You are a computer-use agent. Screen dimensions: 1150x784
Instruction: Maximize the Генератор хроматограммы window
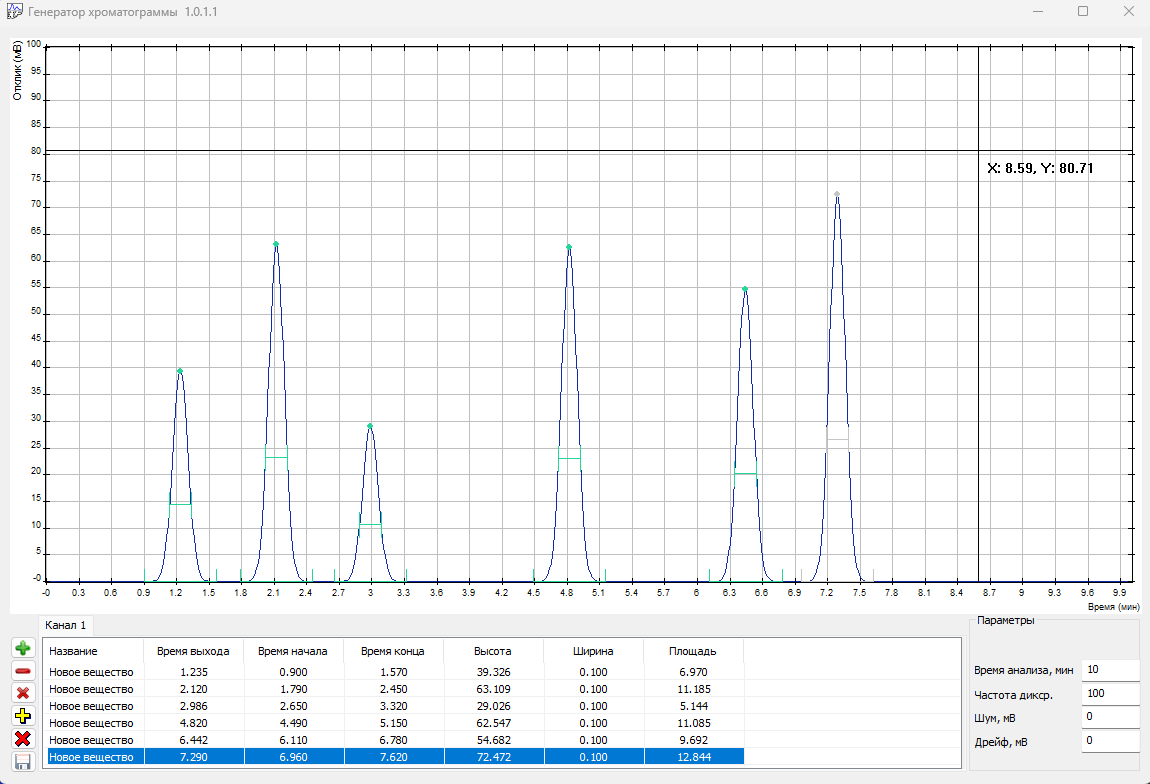click(x=1083, y=11)
